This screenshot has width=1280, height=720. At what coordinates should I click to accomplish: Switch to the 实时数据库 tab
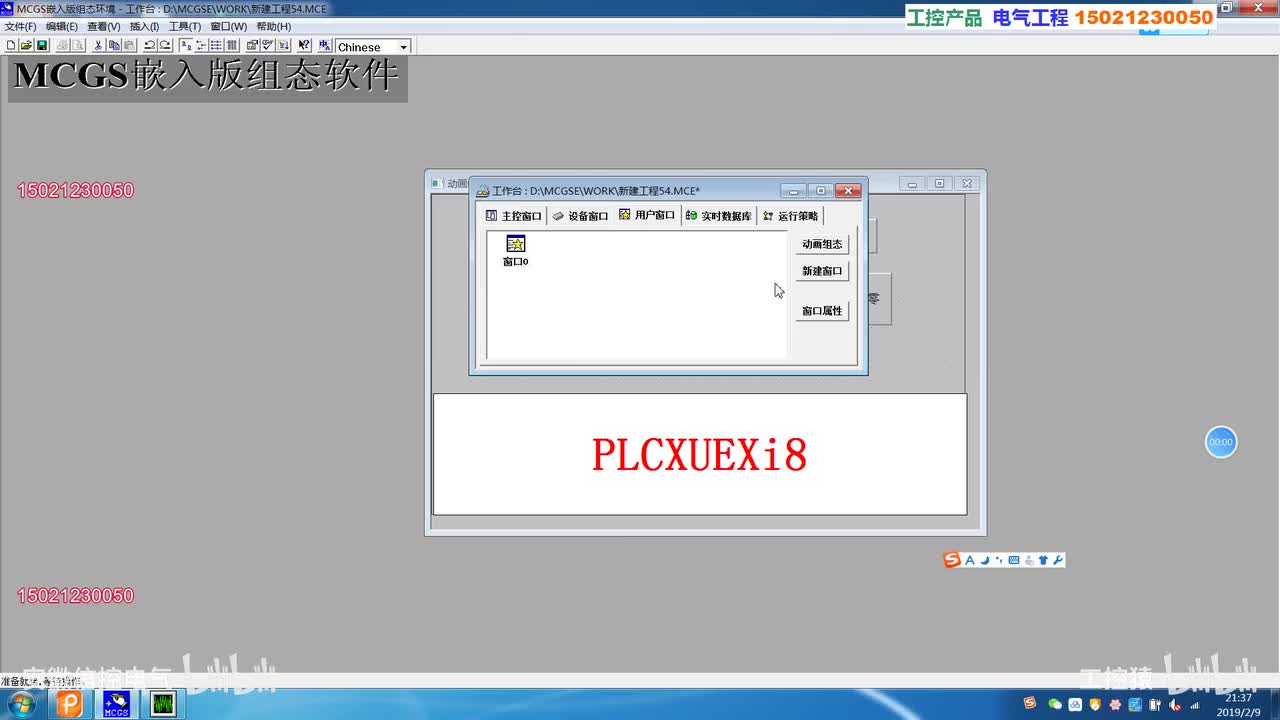718,216
